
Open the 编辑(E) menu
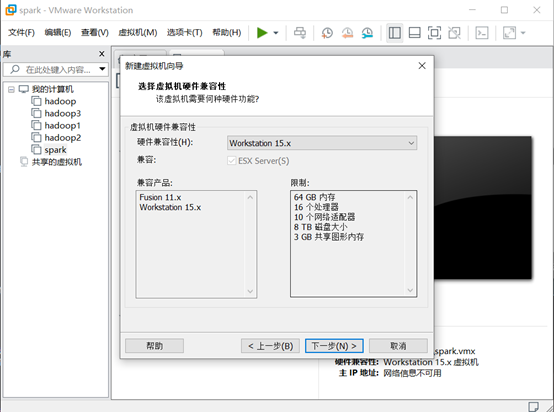[58, 33]
